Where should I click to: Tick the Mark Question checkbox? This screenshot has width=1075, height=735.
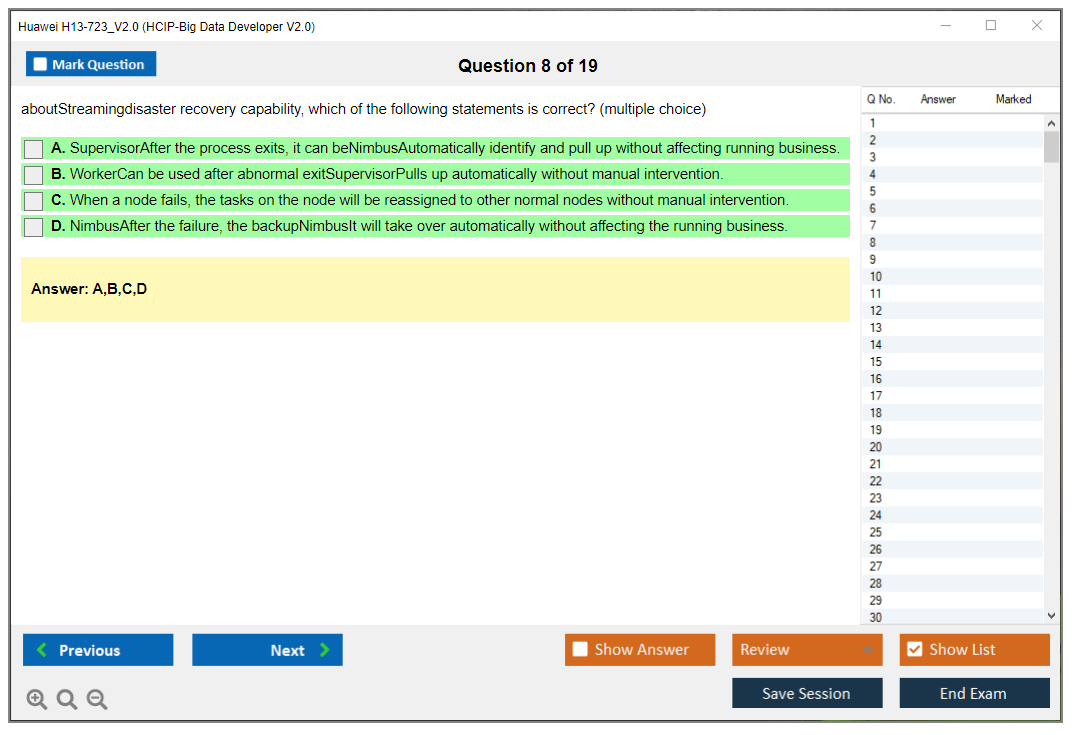pyautogui.click(x=41, y=65)
